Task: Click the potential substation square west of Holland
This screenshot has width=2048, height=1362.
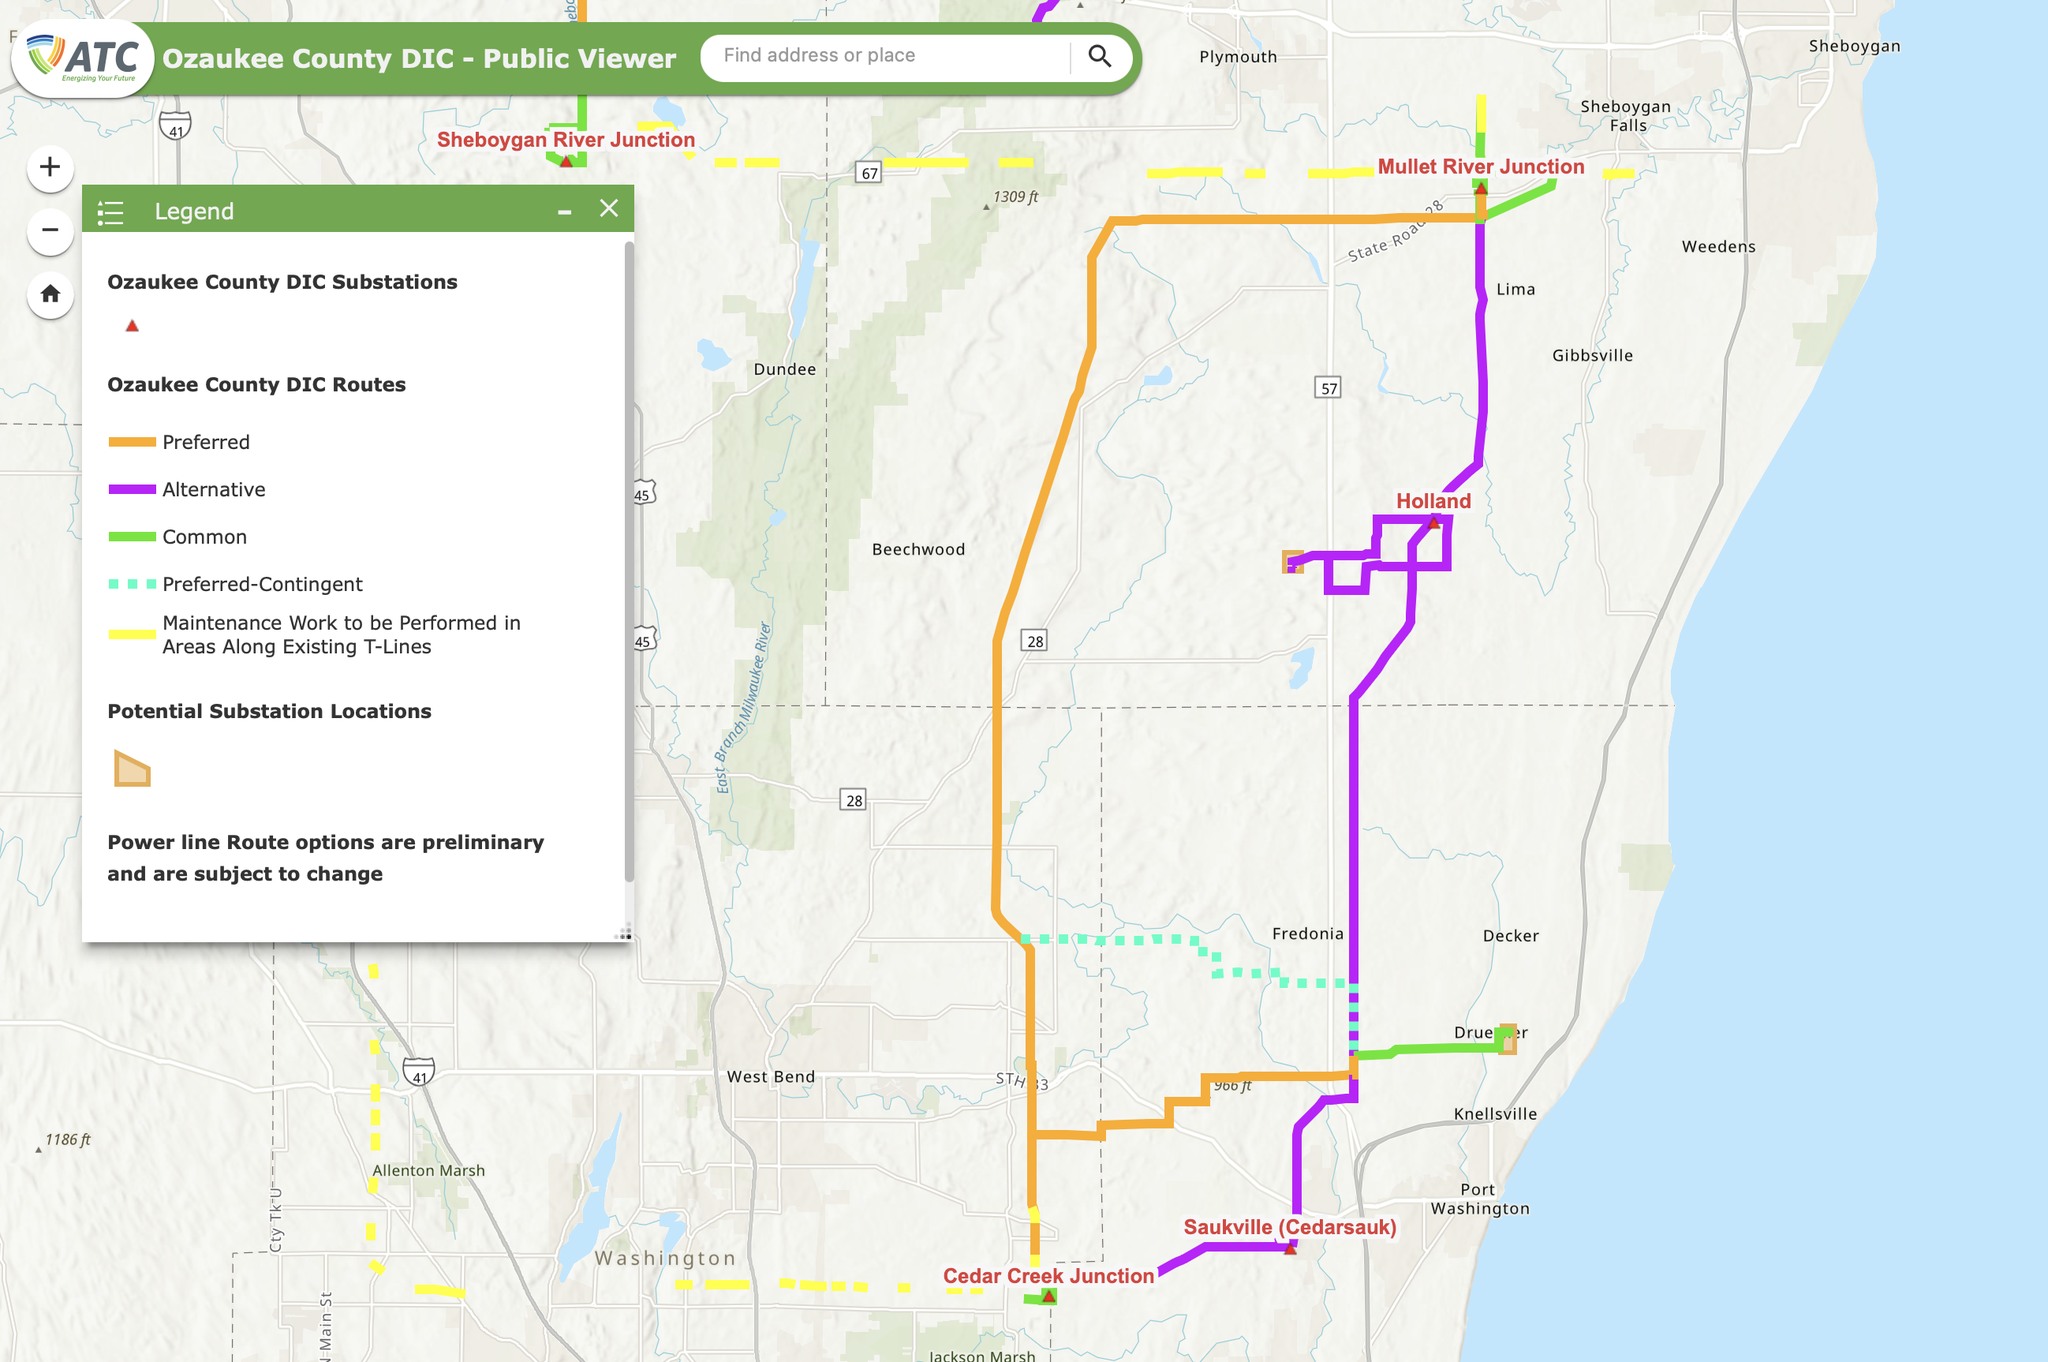Action: click(x=1293, y=562)
